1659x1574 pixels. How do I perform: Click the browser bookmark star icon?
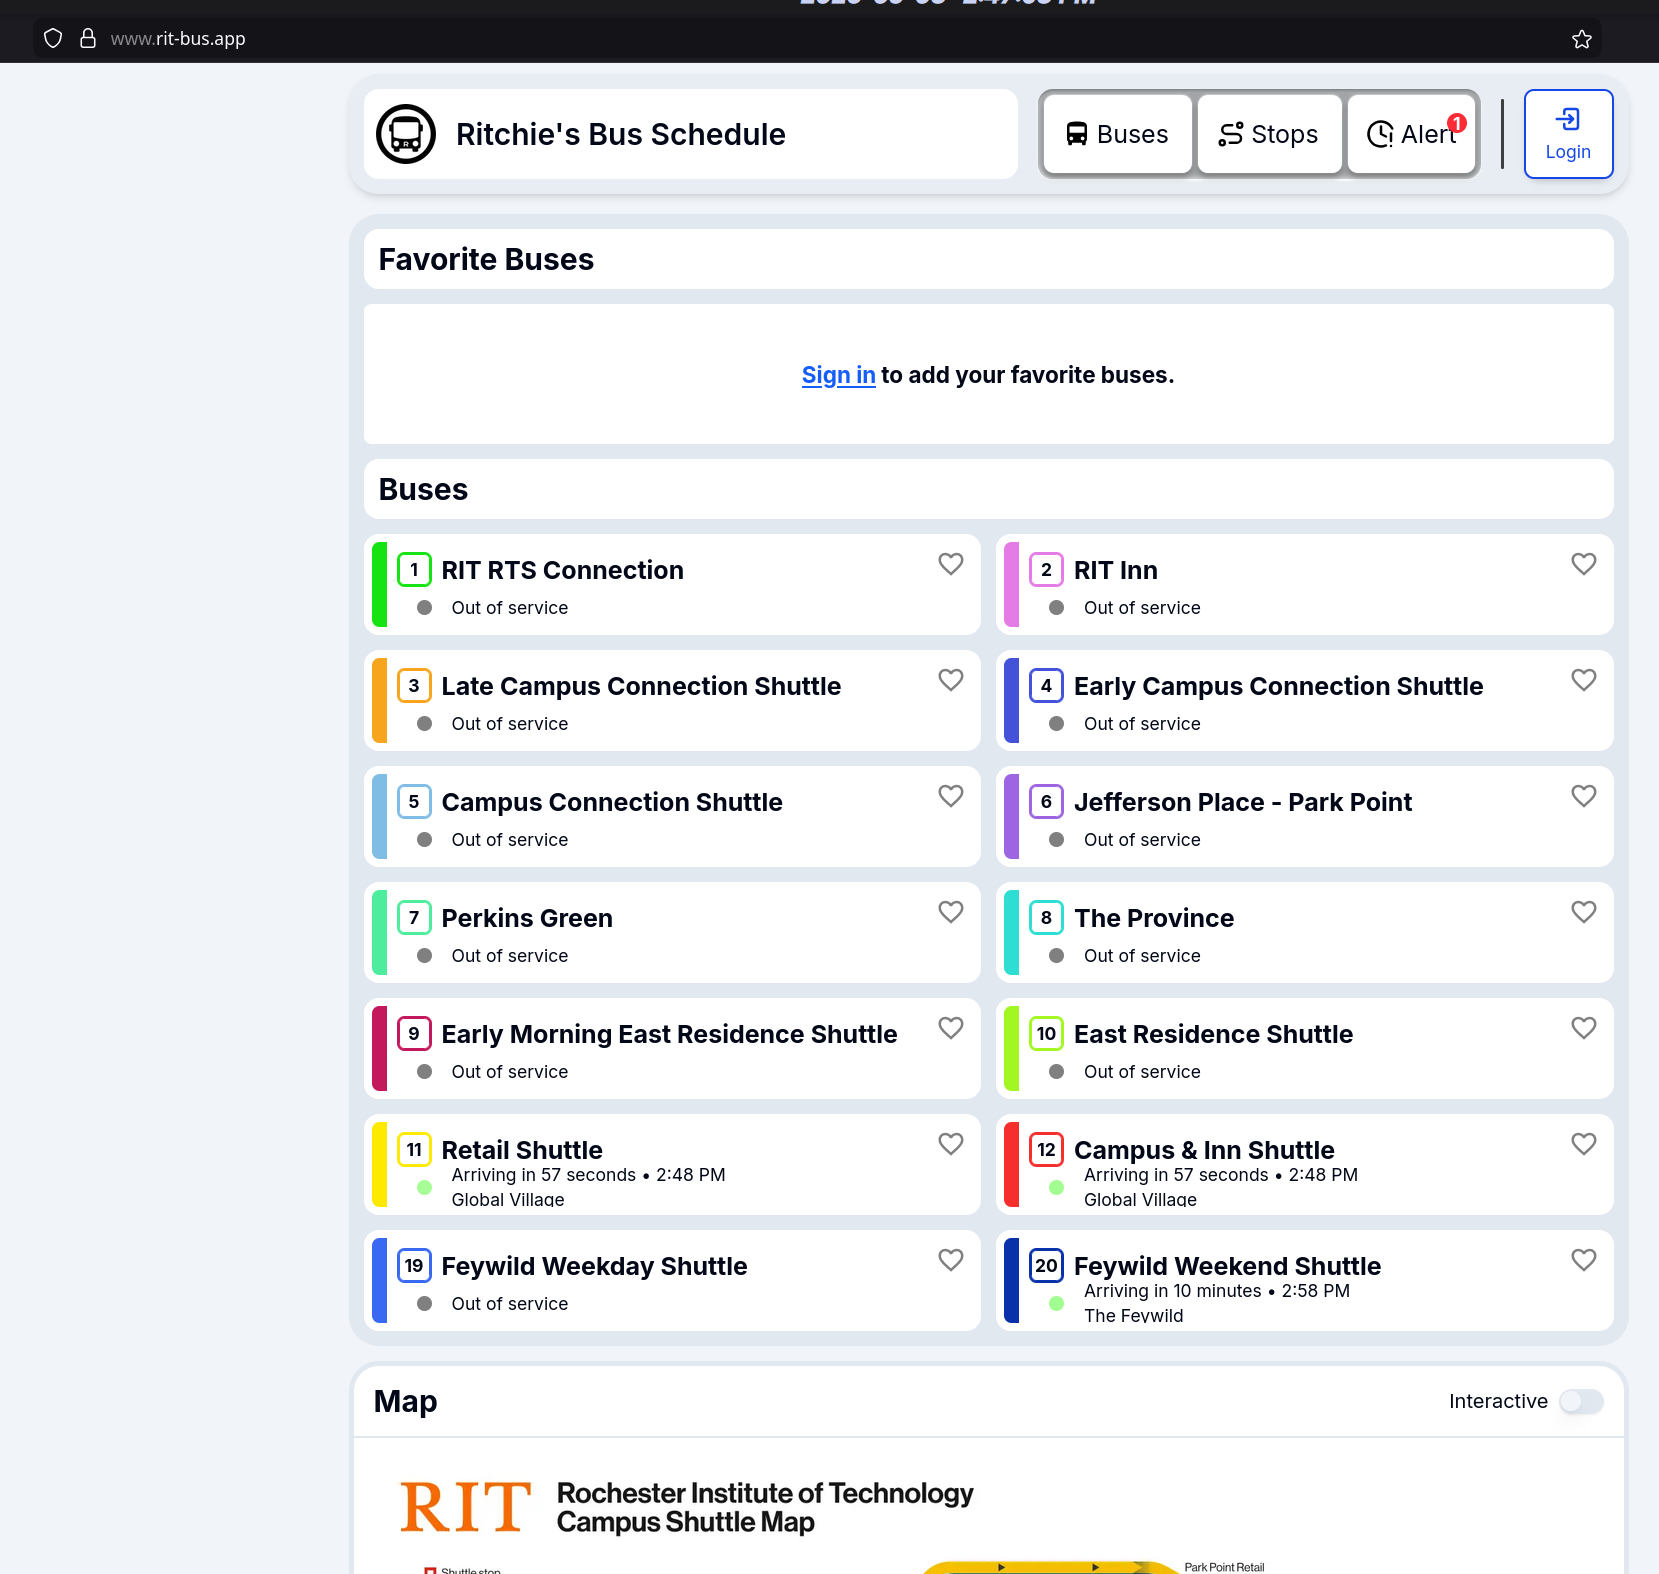point(1582,39)
